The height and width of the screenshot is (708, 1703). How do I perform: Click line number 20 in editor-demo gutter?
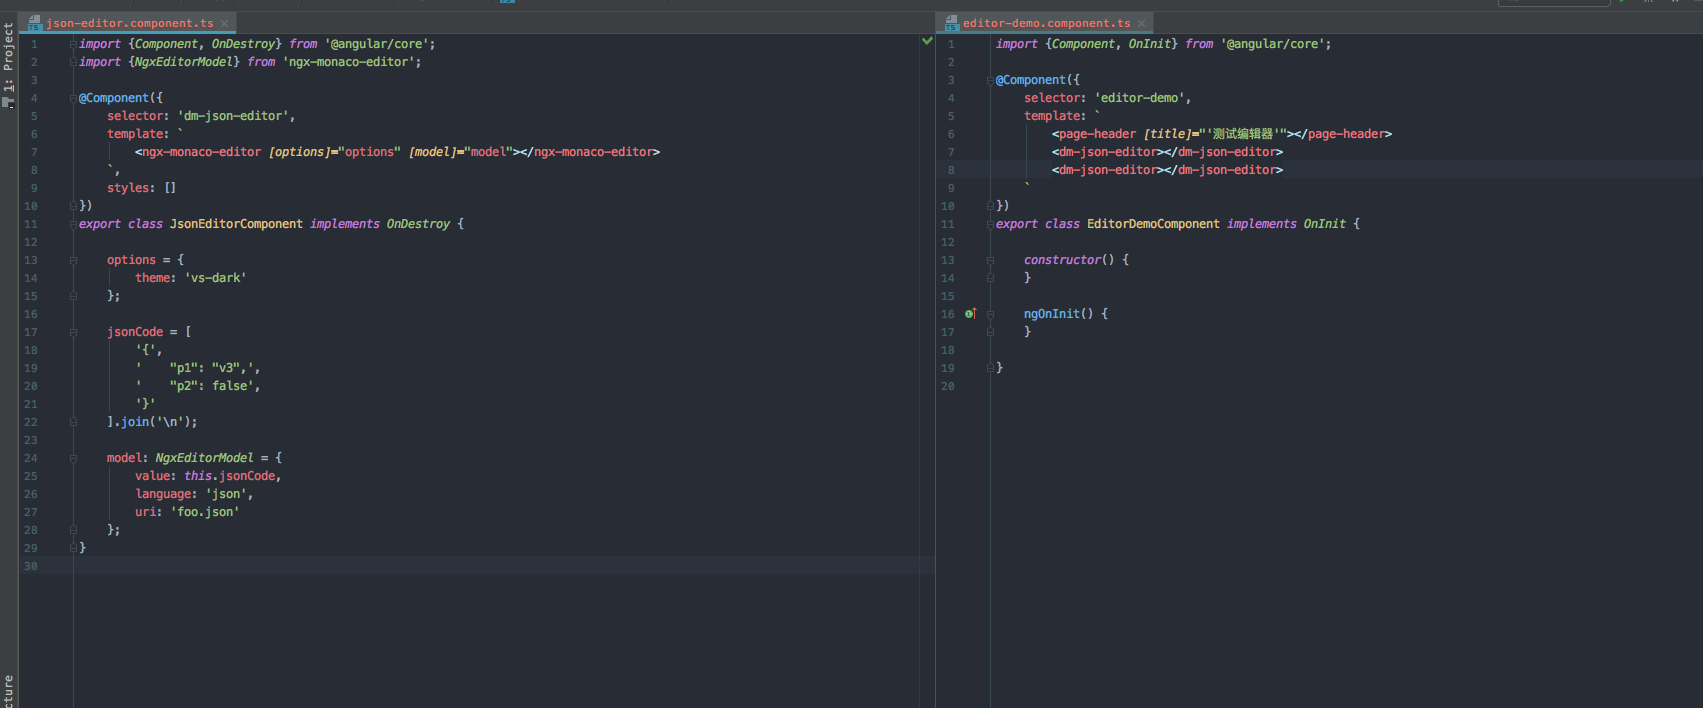click(x=948, y=386)
